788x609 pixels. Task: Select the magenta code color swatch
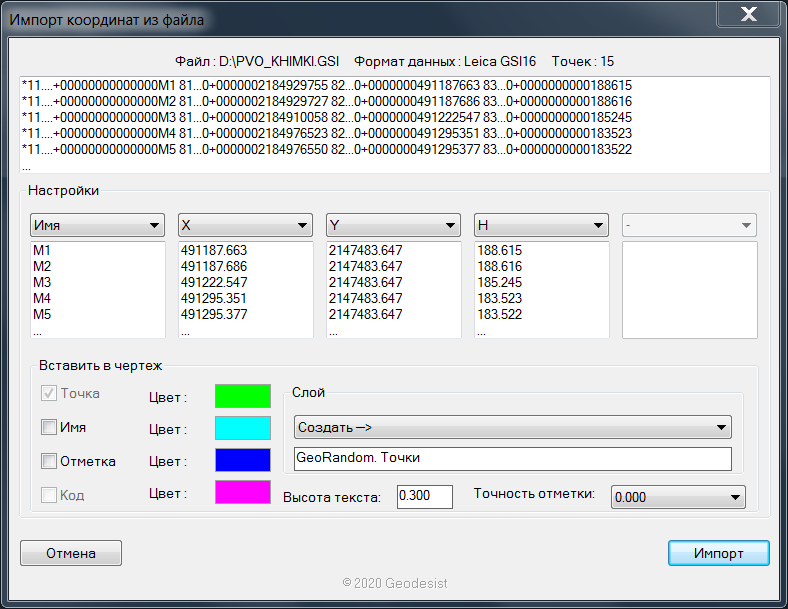click(x=243, y=492)
